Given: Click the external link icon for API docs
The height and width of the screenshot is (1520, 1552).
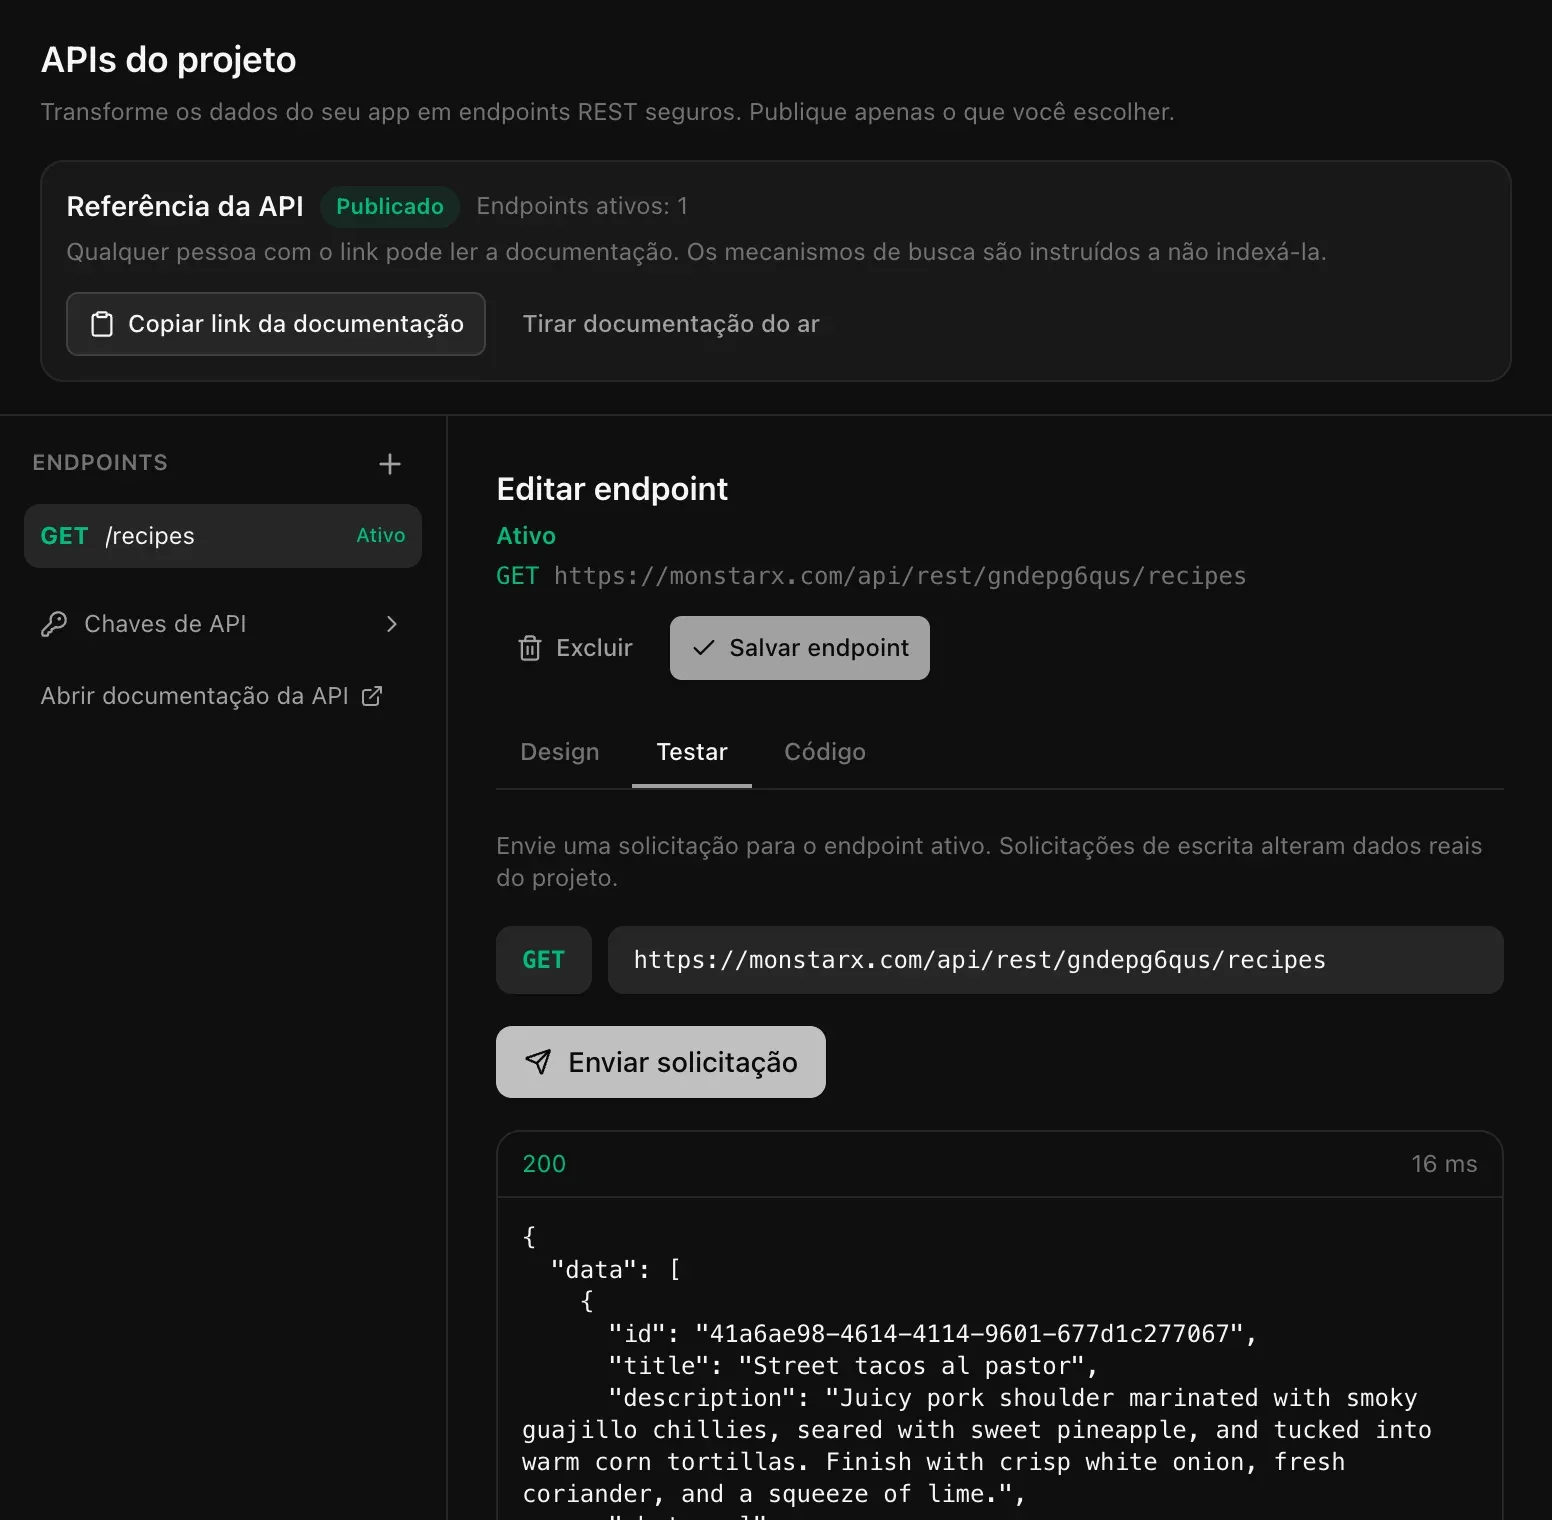Looking at the screenshot, I should [x=372, y=696].
